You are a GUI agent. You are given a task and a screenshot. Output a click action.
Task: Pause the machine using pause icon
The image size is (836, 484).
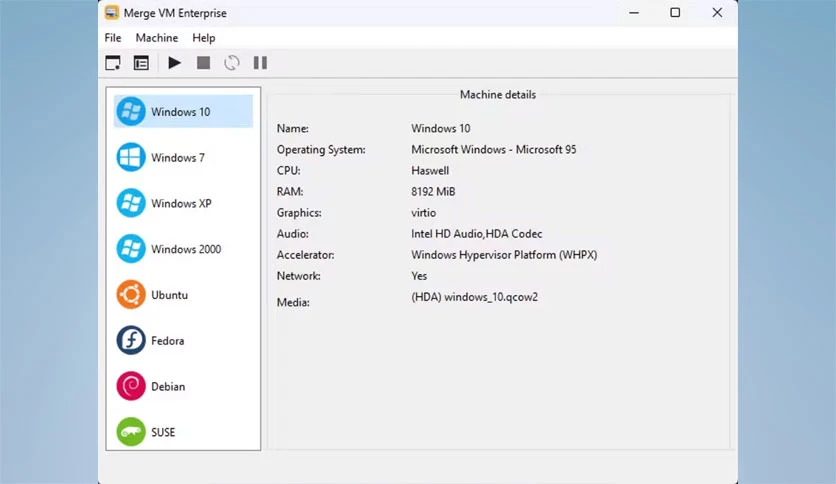point(260,63)
